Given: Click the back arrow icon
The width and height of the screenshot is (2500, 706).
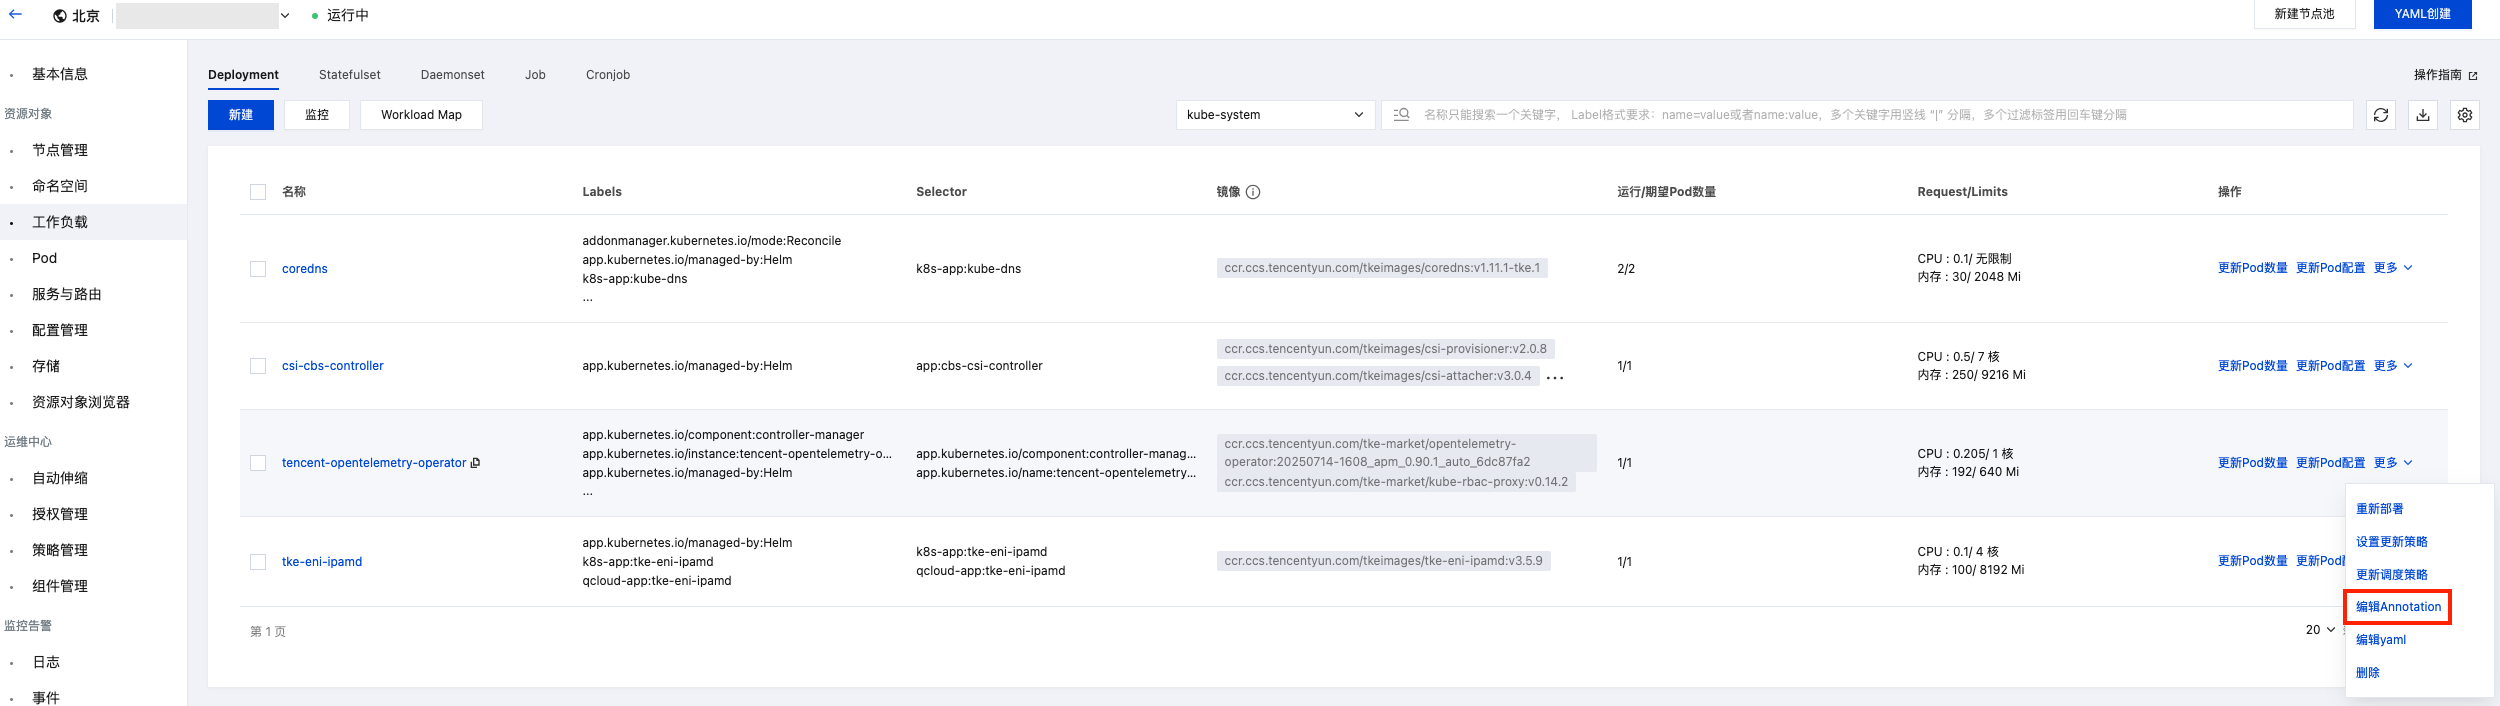Looking at the screenshot, I should [15, 15].
